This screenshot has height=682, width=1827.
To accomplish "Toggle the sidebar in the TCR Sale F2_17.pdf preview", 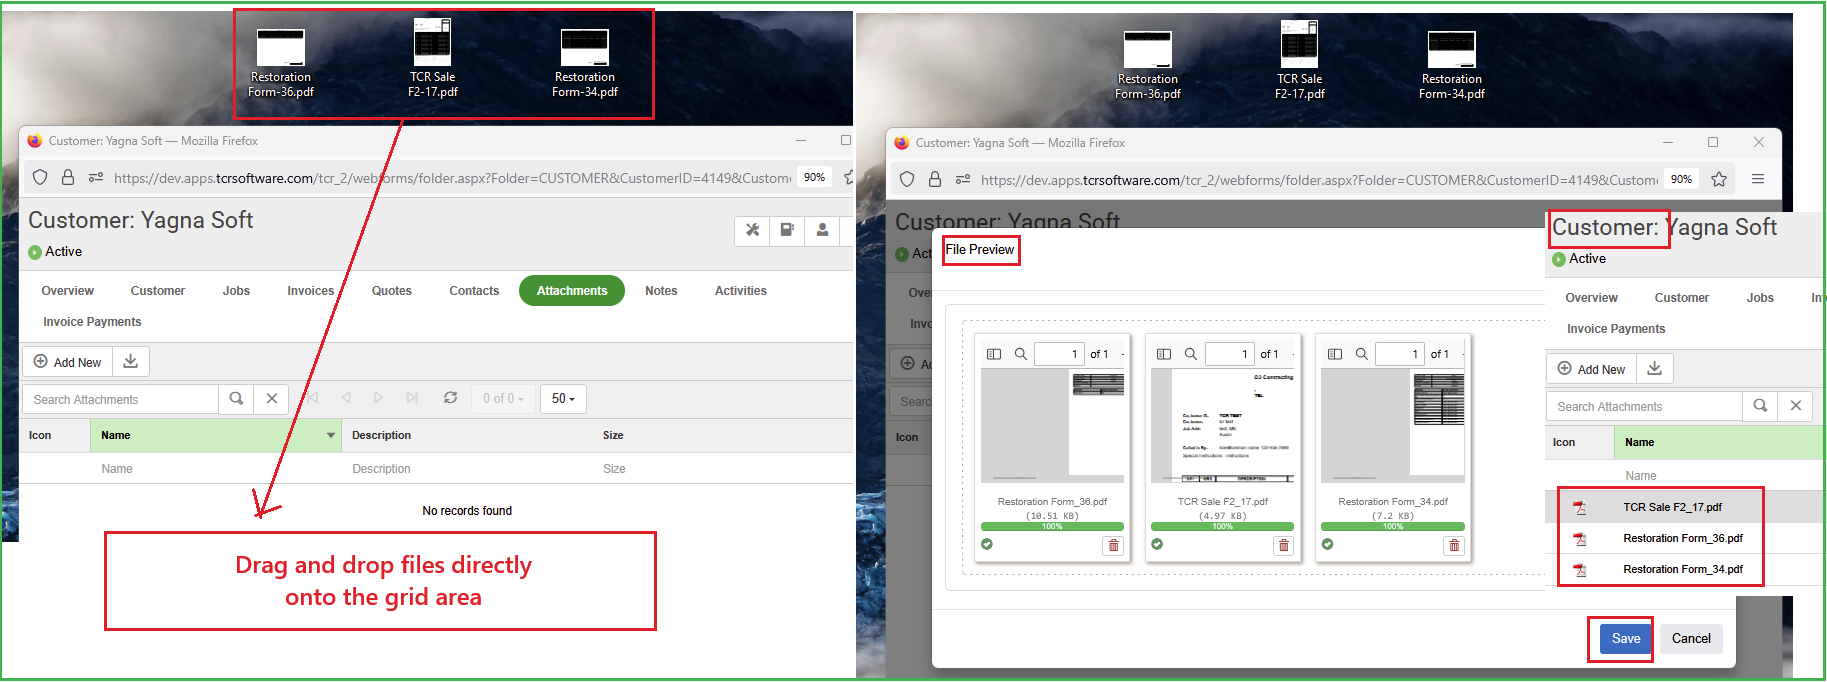I will [x=1164, y=354].
